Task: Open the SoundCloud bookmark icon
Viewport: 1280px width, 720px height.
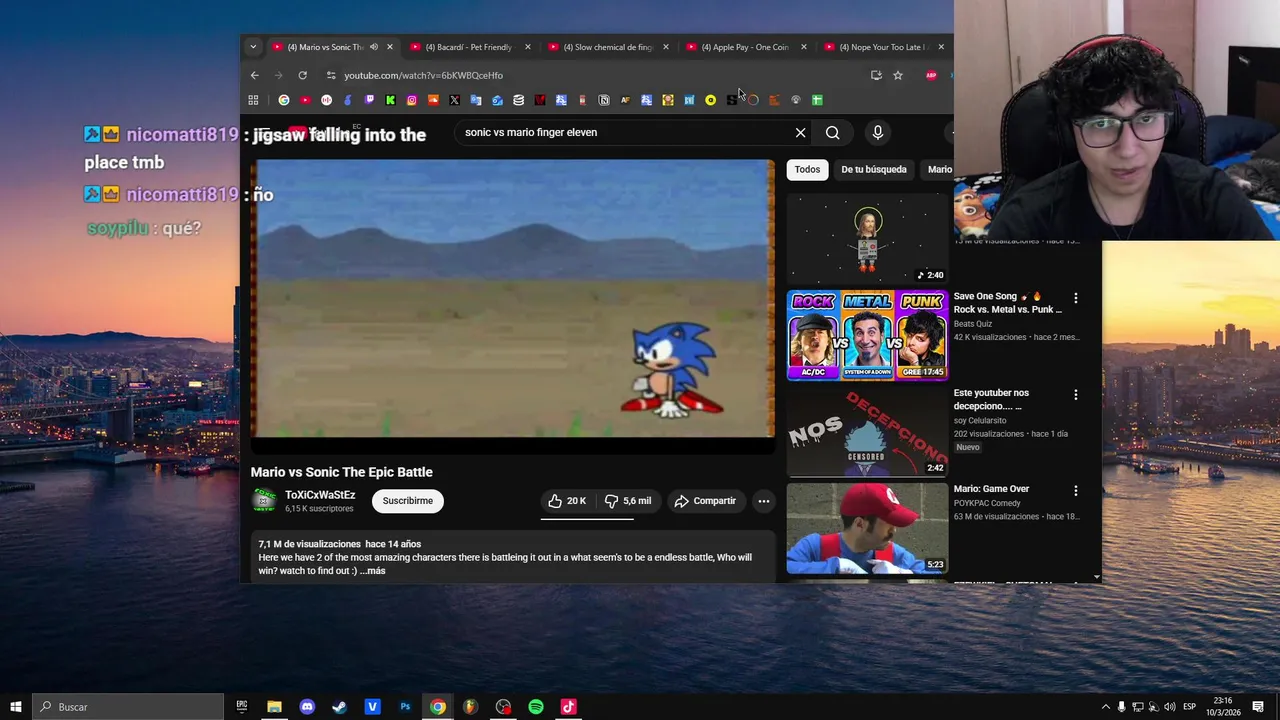Action: 433,100
